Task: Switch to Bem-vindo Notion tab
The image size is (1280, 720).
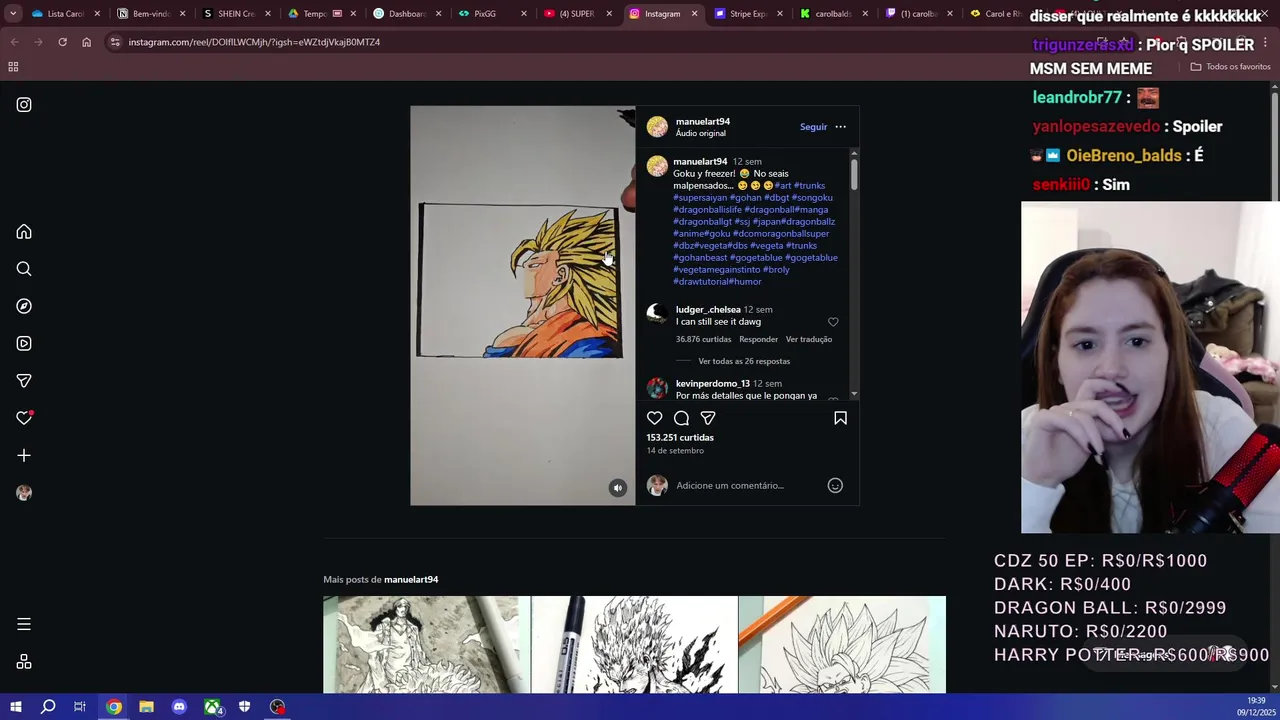Action: tap(151, 14)
